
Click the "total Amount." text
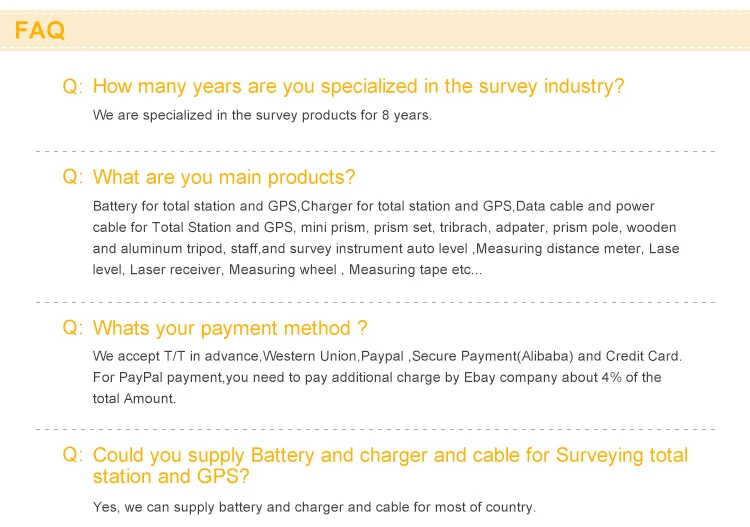(134, 398)
